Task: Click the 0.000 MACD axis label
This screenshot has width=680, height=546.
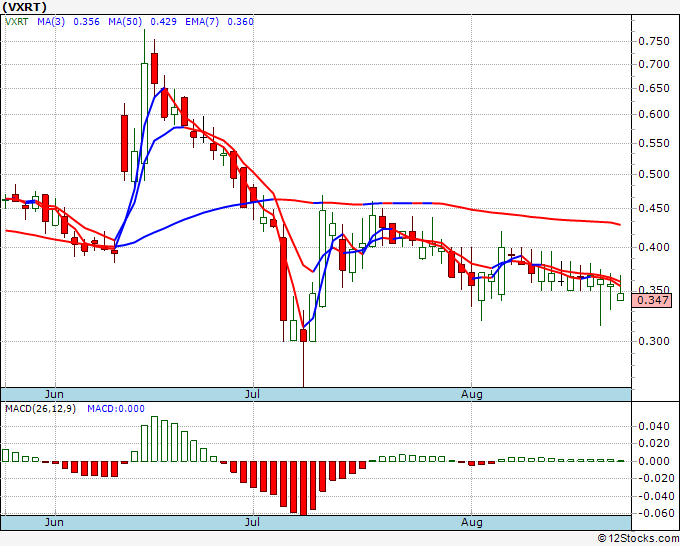Action: tap(654, 461)
